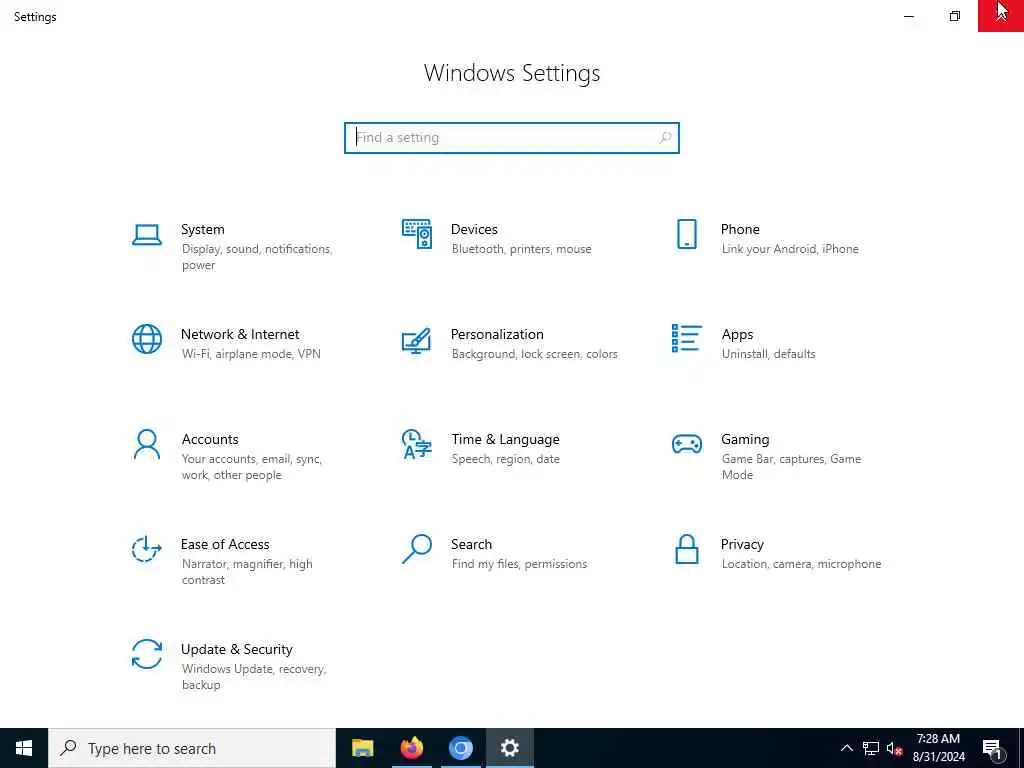The image size is (1024, 768).
Task: Open the notification Action Center
Action: point(993,748)
